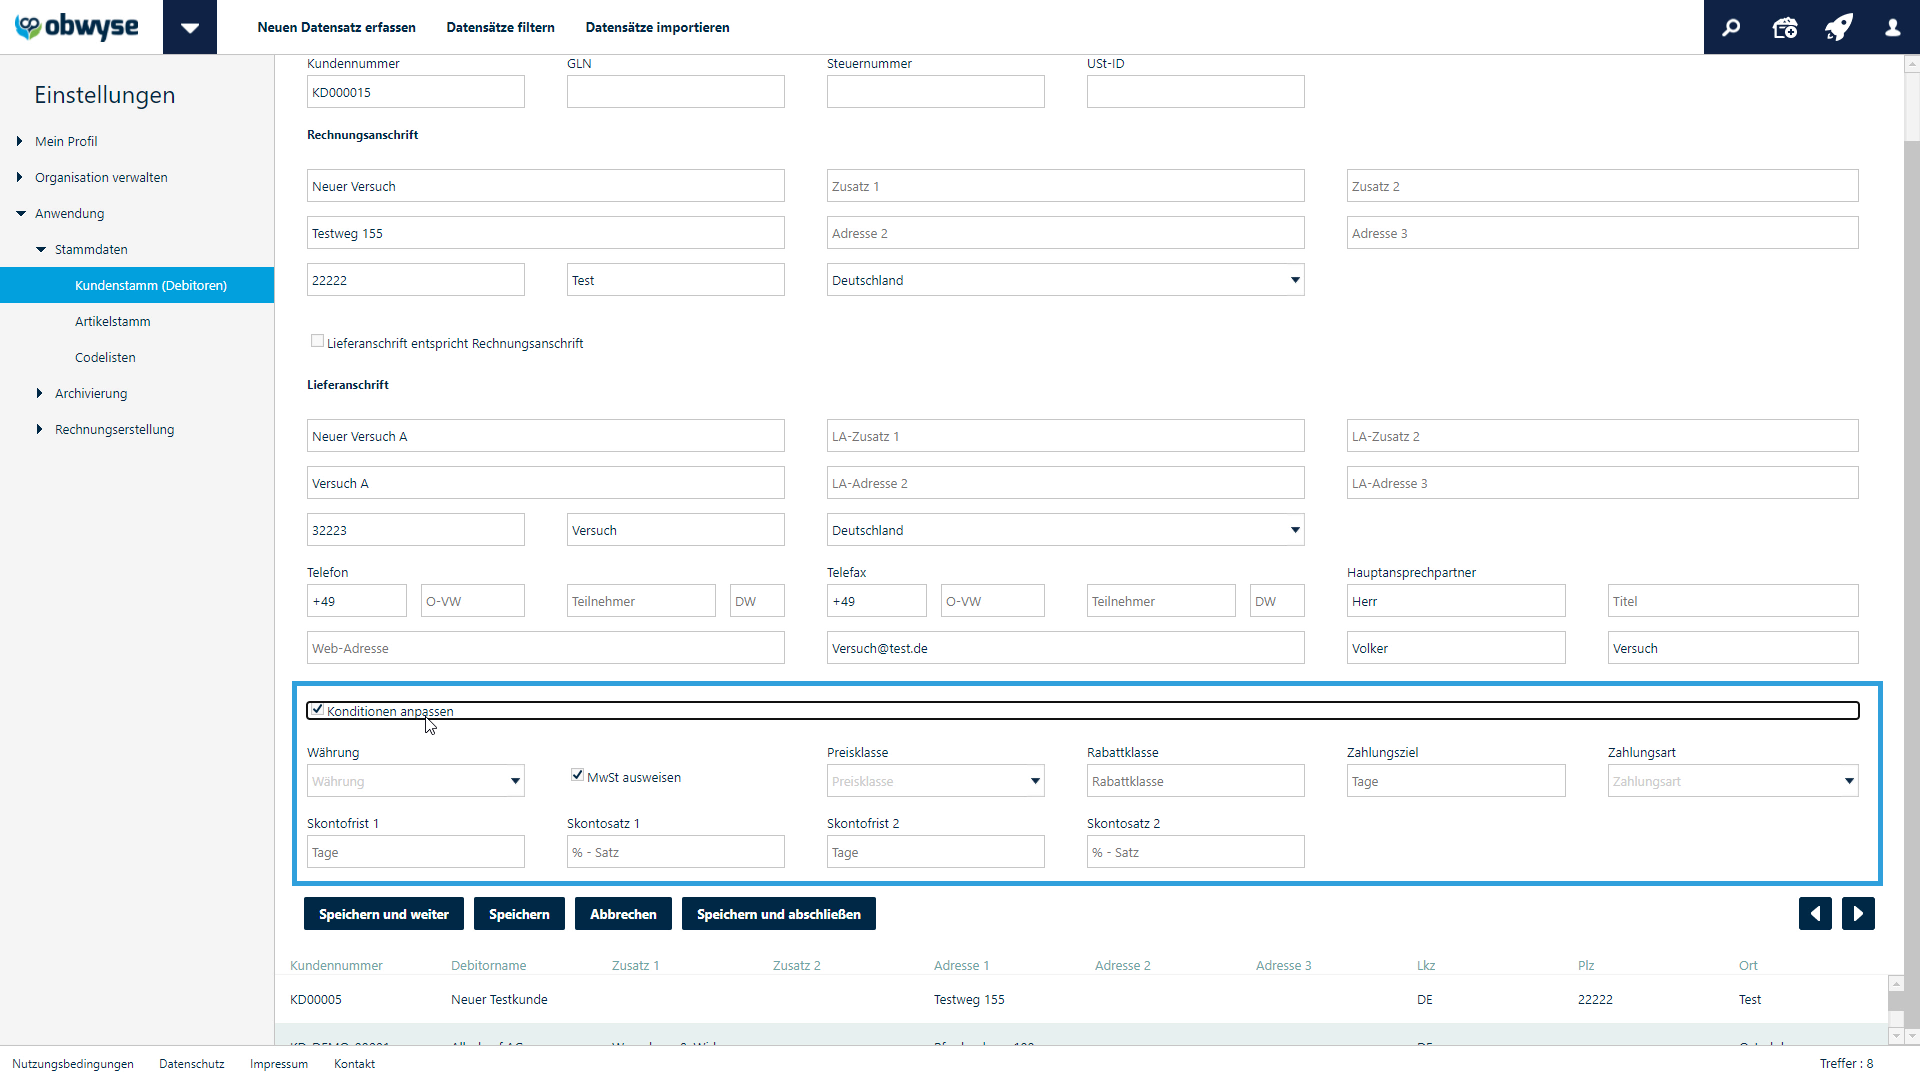Open Impressum footer link
The height and width of the screenshot is (1080, 1920).
coord(279,1064)
